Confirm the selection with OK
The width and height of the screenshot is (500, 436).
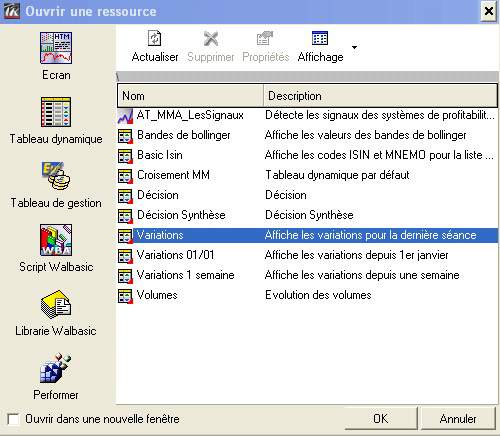pos(381,418)
